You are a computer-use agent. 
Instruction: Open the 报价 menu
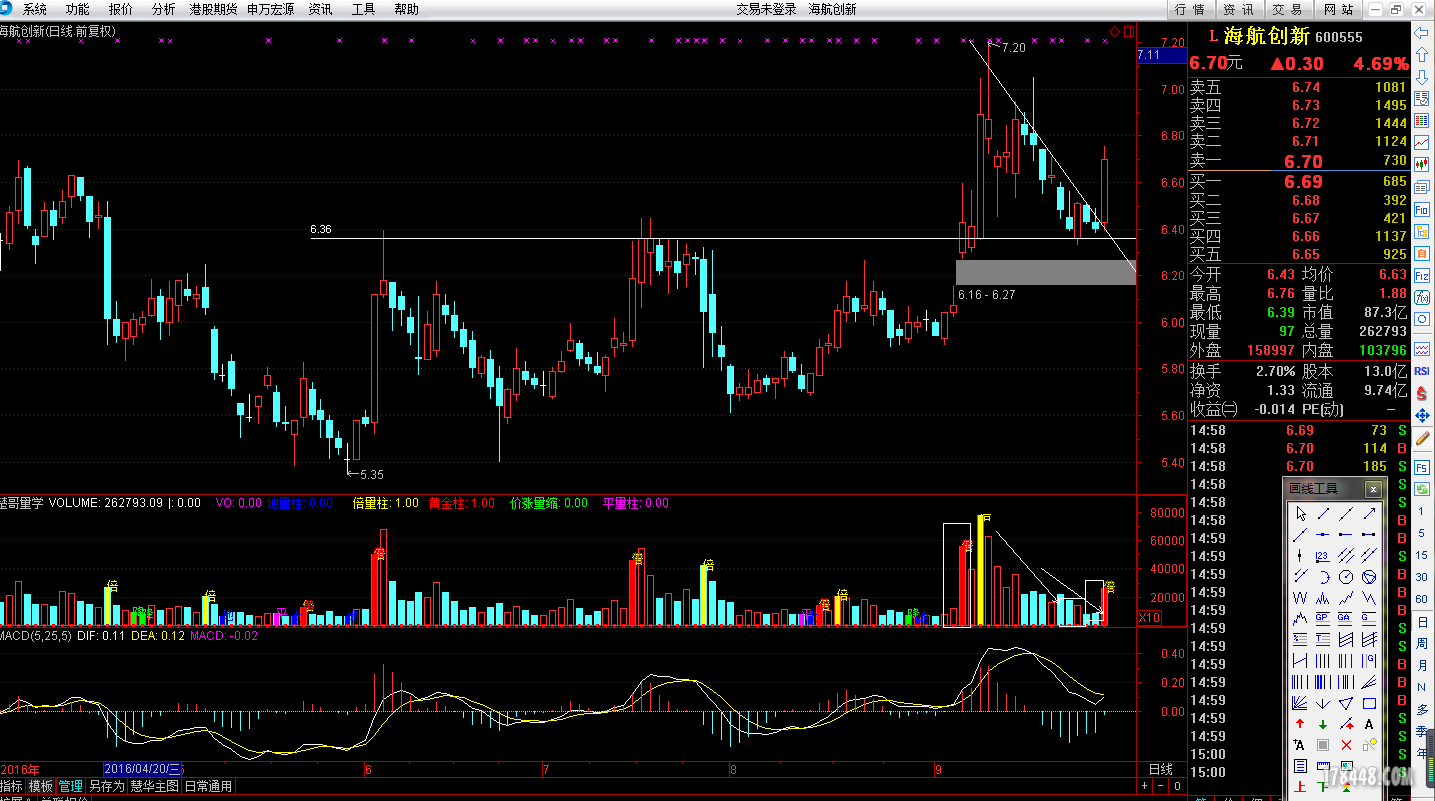[120, 9]
